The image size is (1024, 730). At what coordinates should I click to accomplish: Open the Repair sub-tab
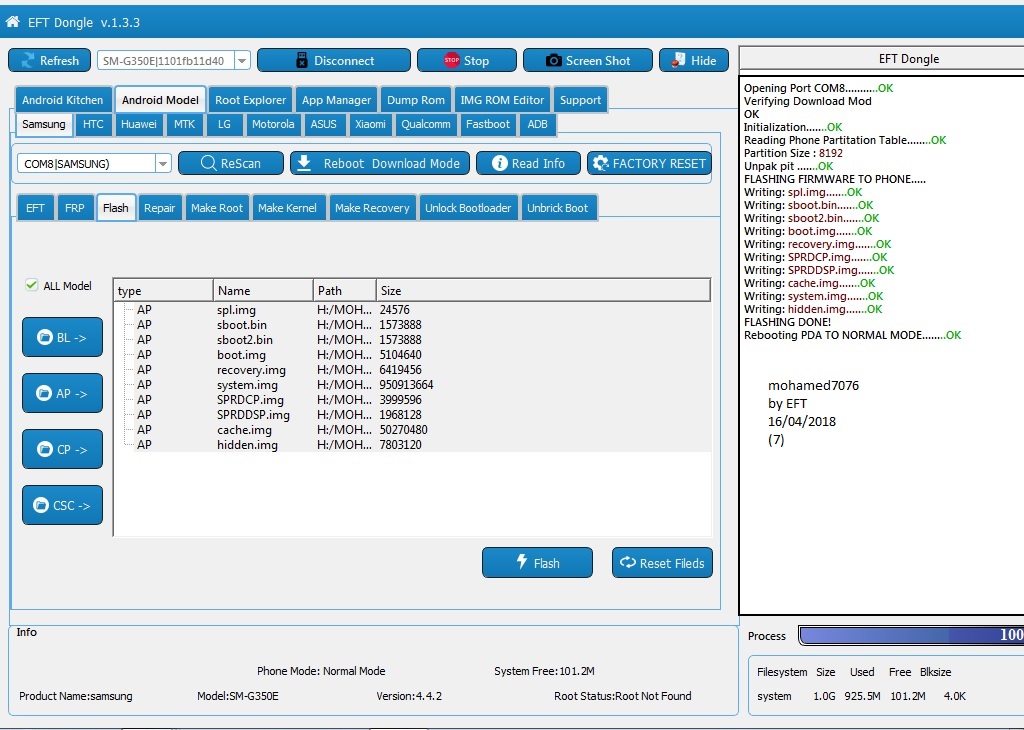[159, 208]
